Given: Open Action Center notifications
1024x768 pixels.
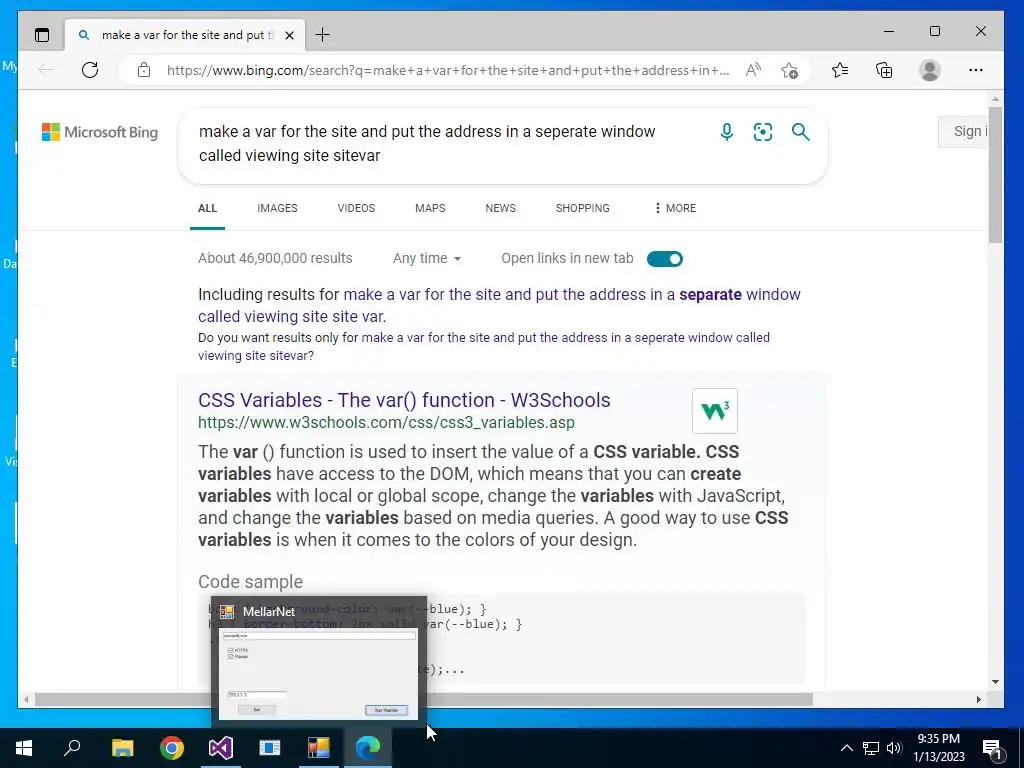Looking at the screenshot, I should (x=992, y=748).
